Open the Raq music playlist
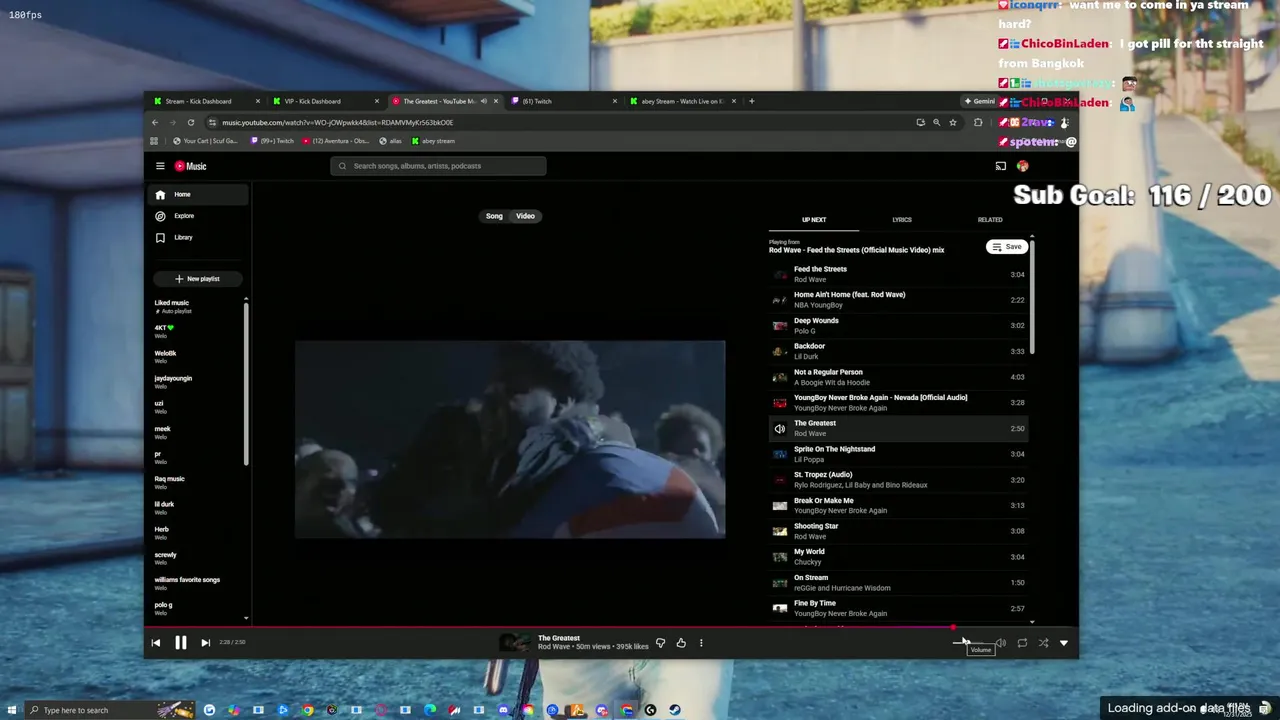This screenshot has width=1280, height=720. (x=196, y=483)
